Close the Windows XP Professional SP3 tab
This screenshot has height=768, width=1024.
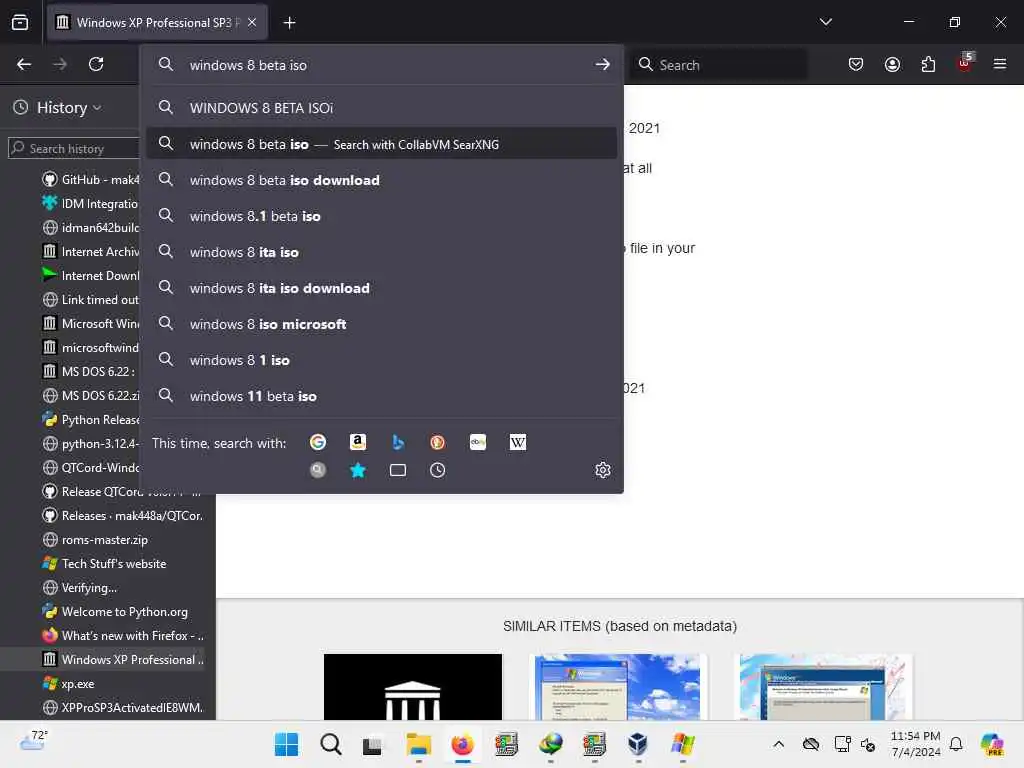pos(252,22)
